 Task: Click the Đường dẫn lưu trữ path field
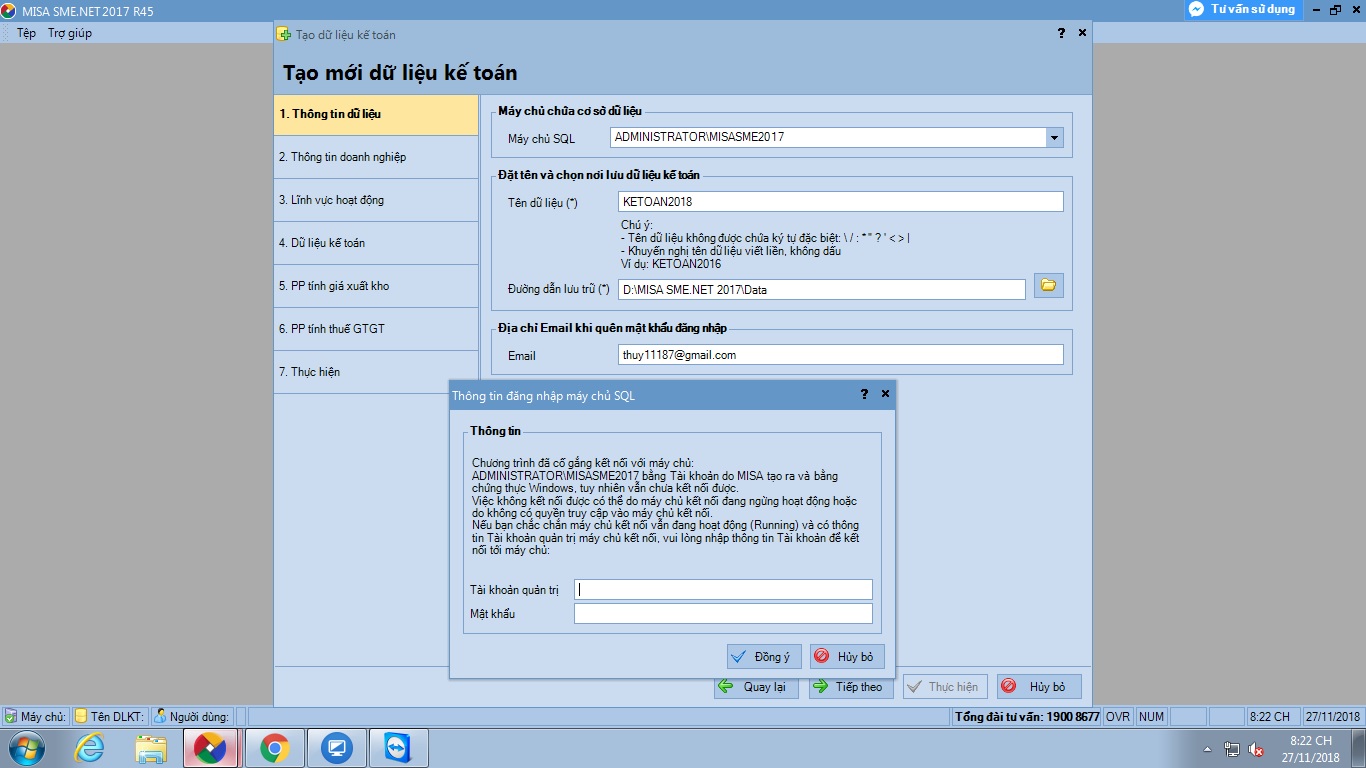point(822,290)
